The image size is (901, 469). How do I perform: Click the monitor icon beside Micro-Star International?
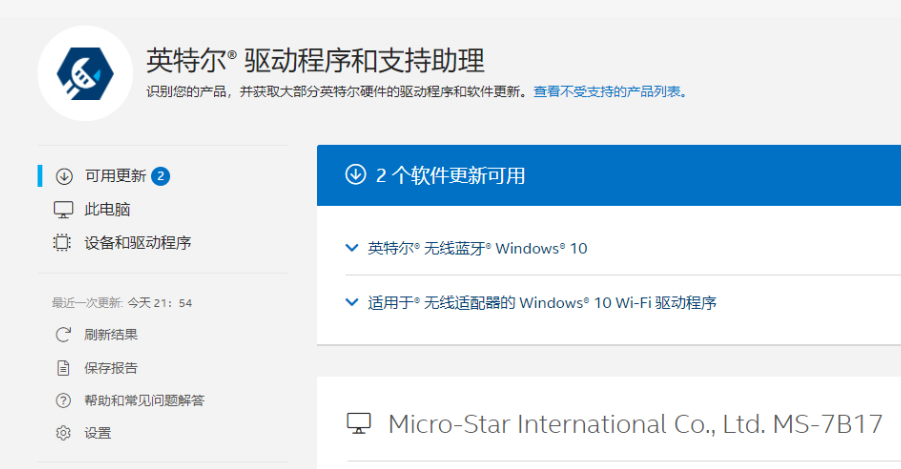pyautogui.click(x=359, y=423)
